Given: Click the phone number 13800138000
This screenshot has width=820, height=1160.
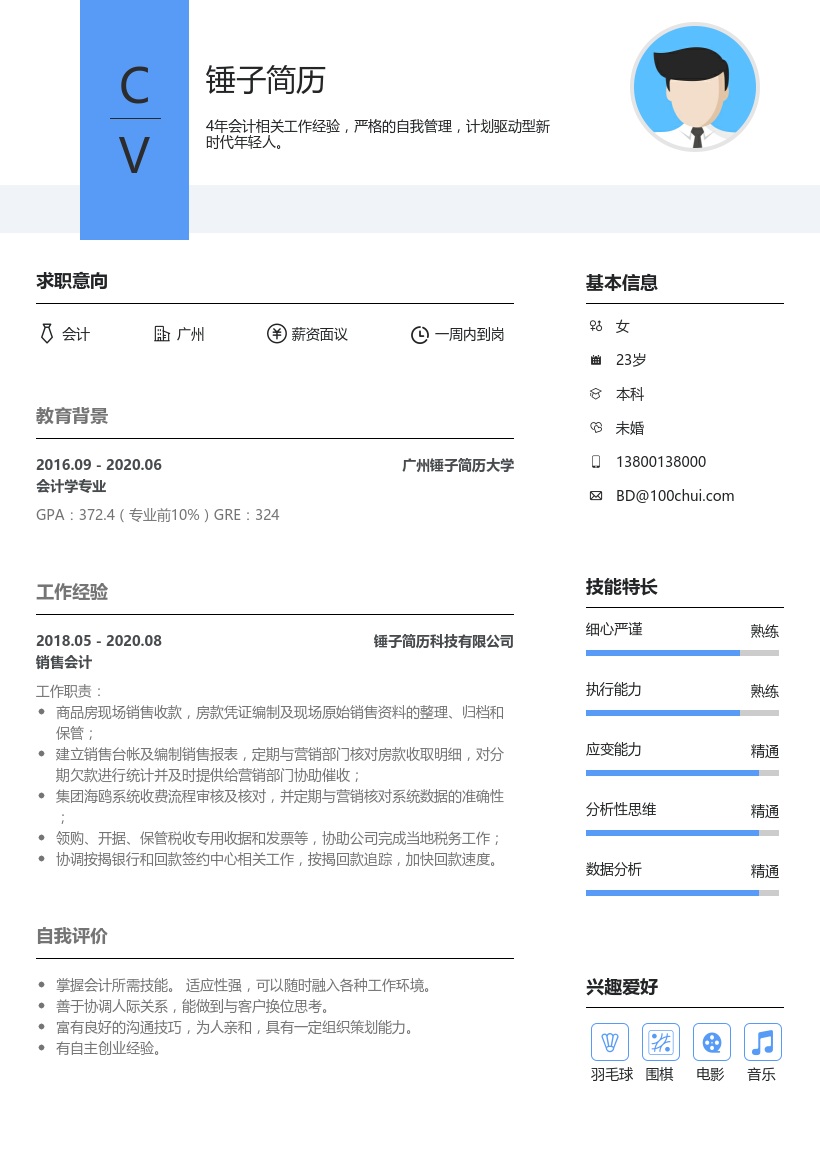Looking at the screenshot, I should point(661,461).
